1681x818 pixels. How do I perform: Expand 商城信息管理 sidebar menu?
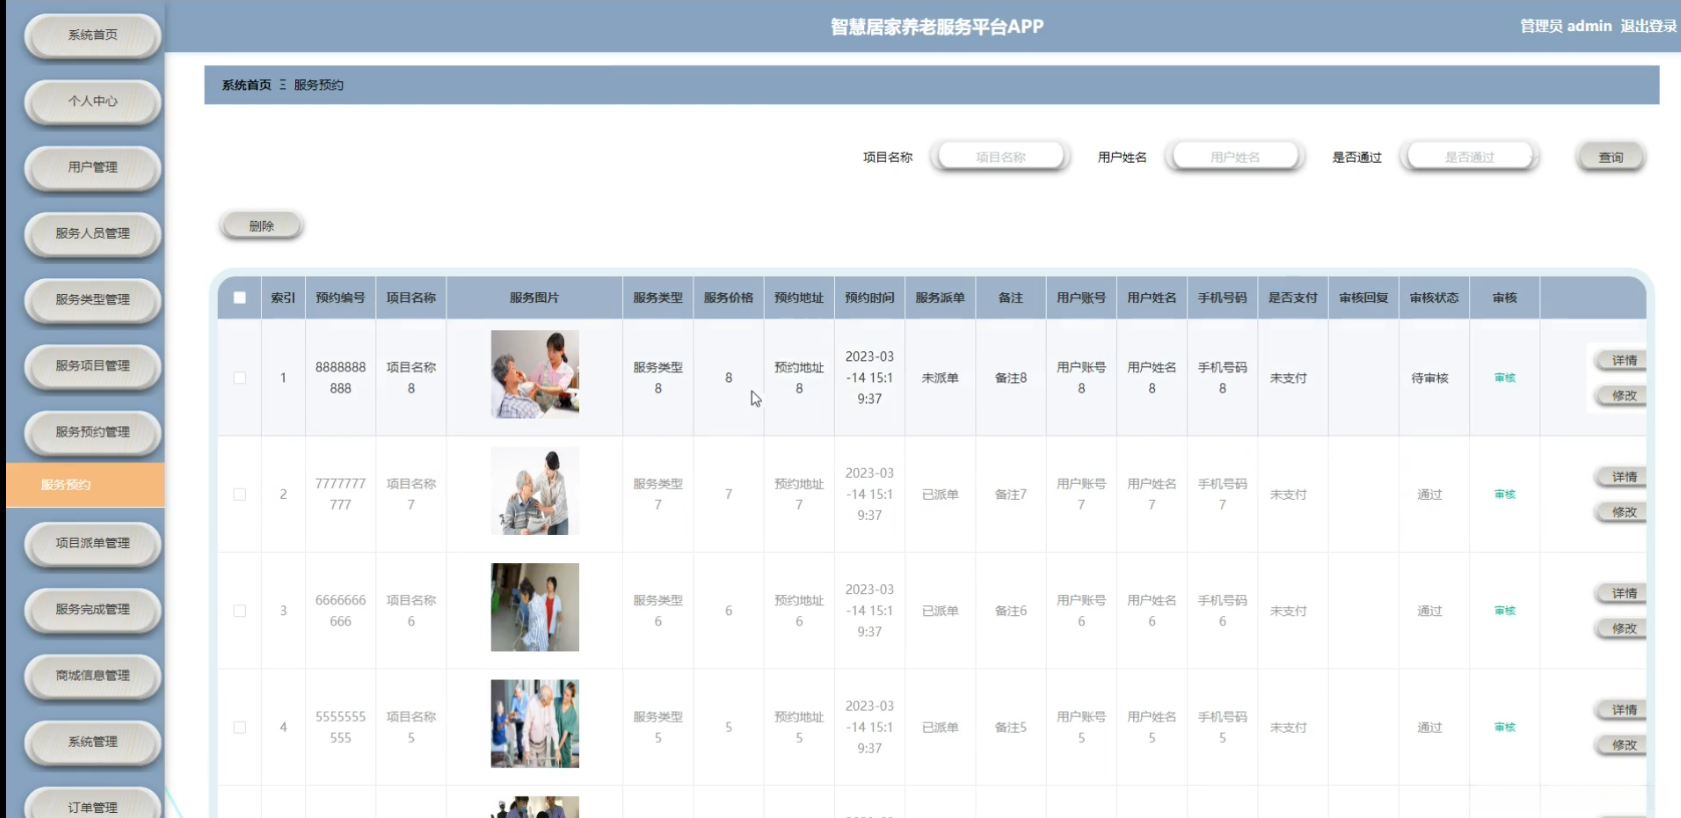[92, 675]
